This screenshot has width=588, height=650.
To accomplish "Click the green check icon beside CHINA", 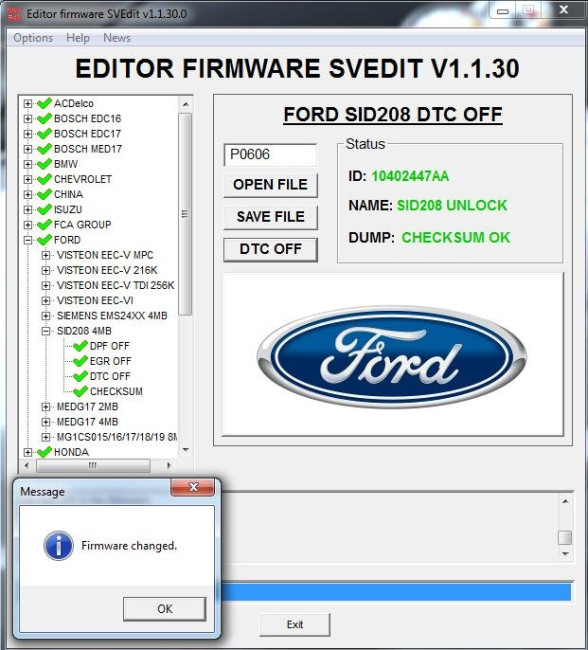I will point(44,194).
